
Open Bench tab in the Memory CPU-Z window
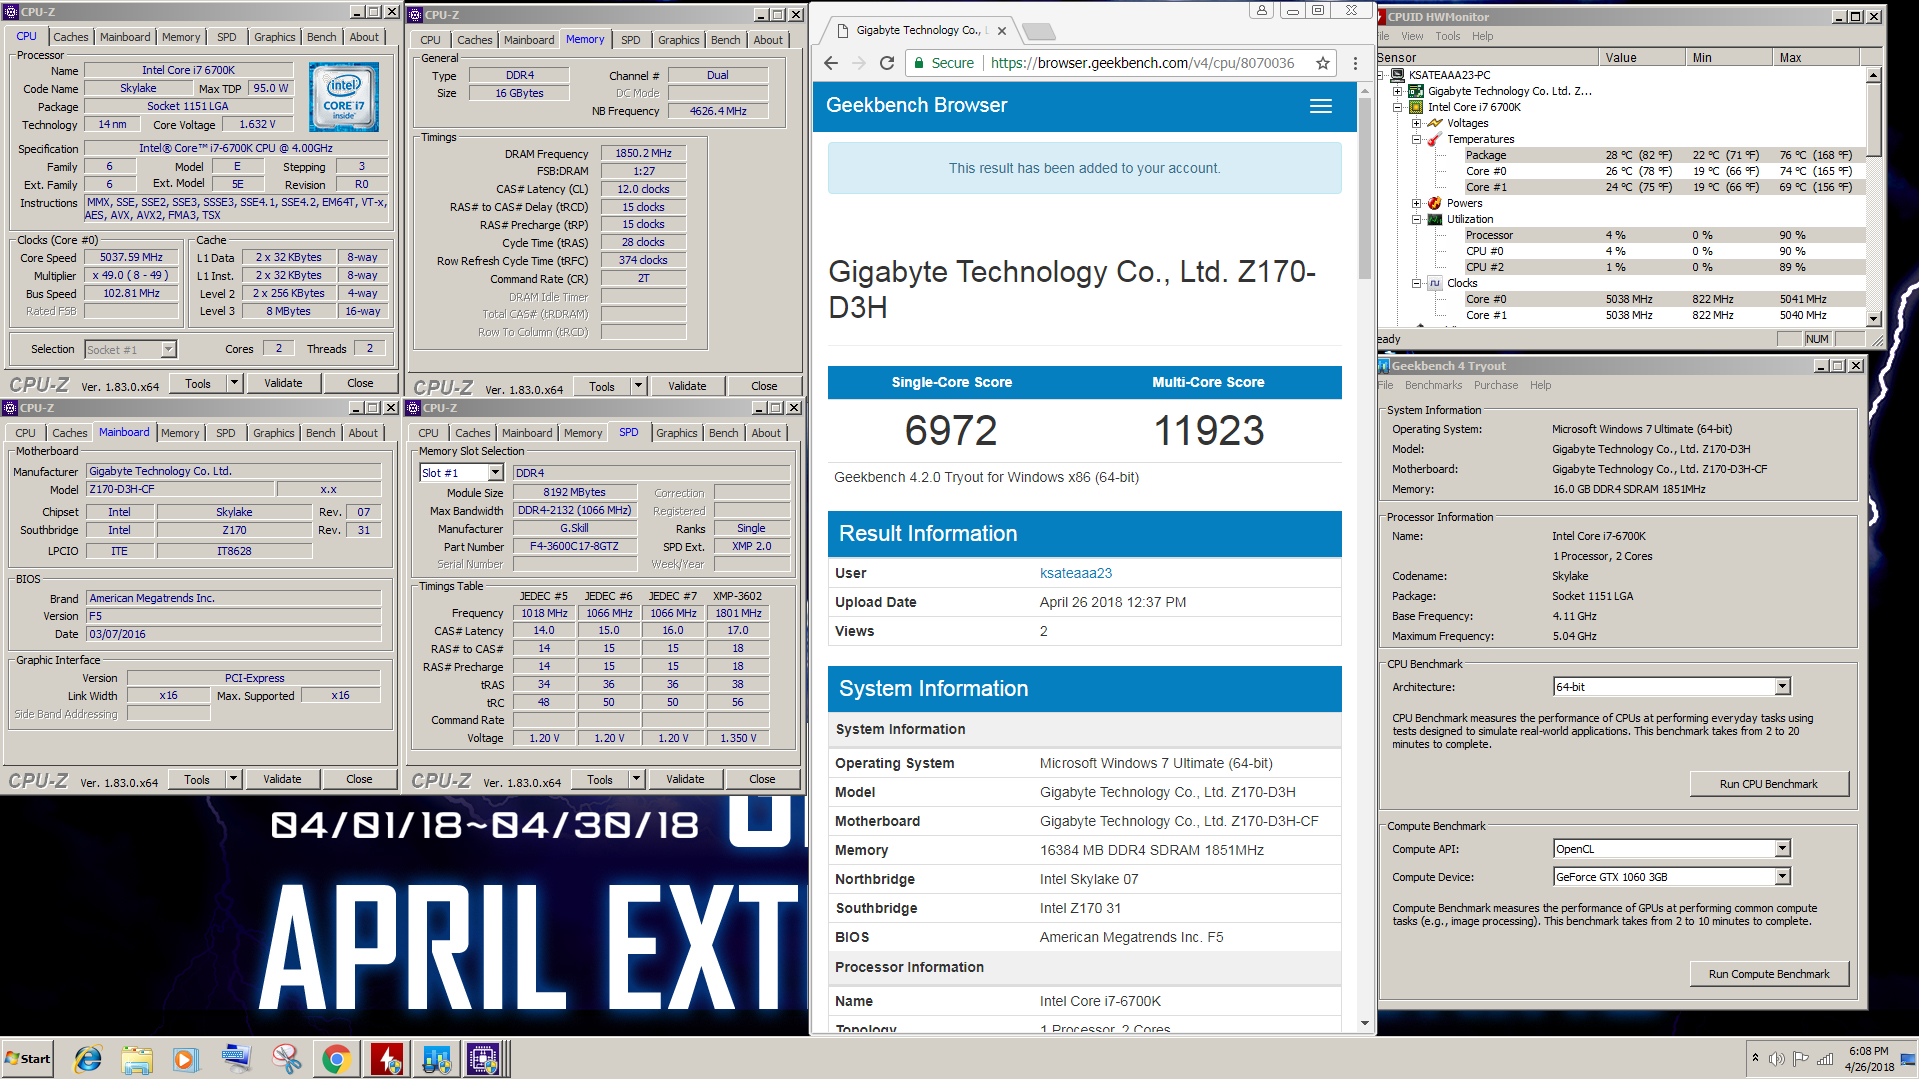point(725,40)
